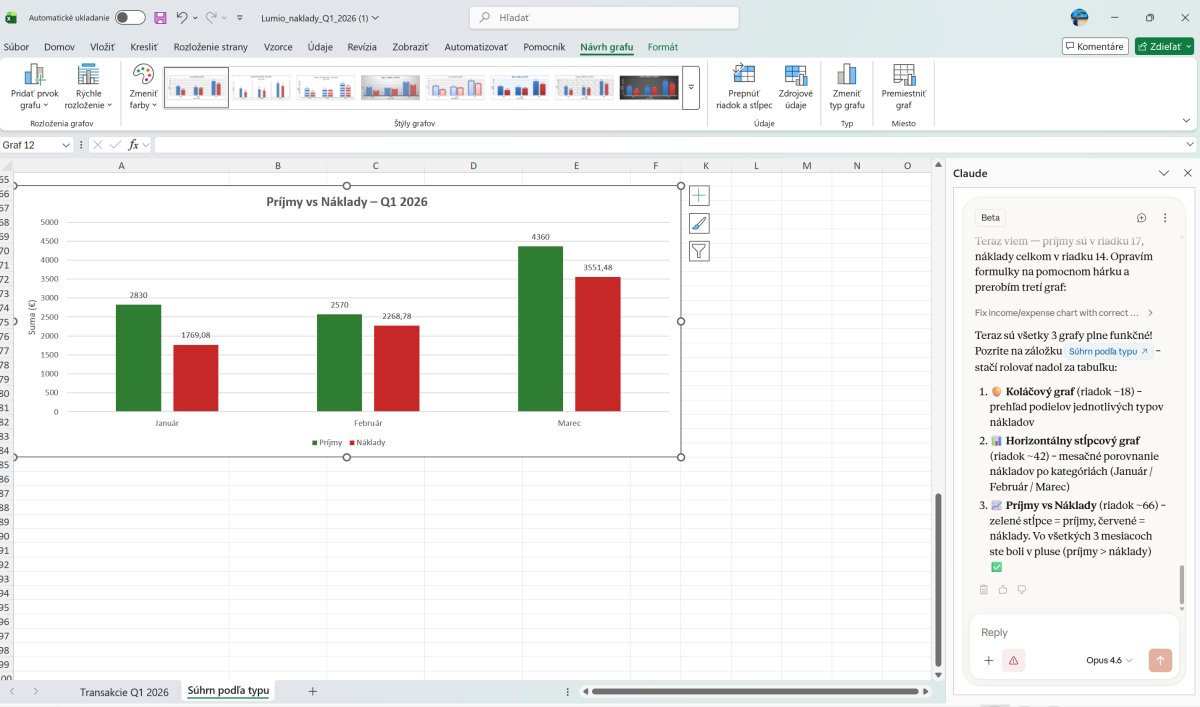Screen dimensions: 1200x707
Task: Click Zmeniť typ grafu icon
Action: coord(847,75)
